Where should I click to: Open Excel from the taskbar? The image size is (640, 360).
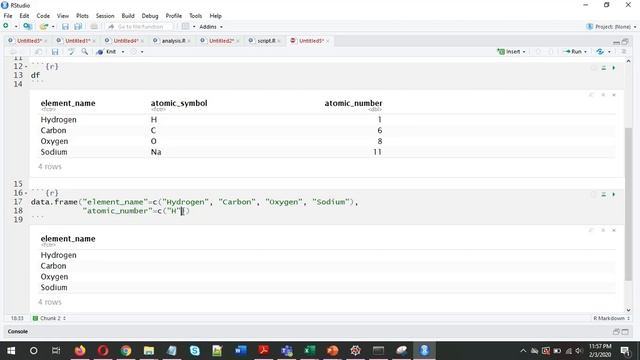pyautogui.click(x=309, y=351)
